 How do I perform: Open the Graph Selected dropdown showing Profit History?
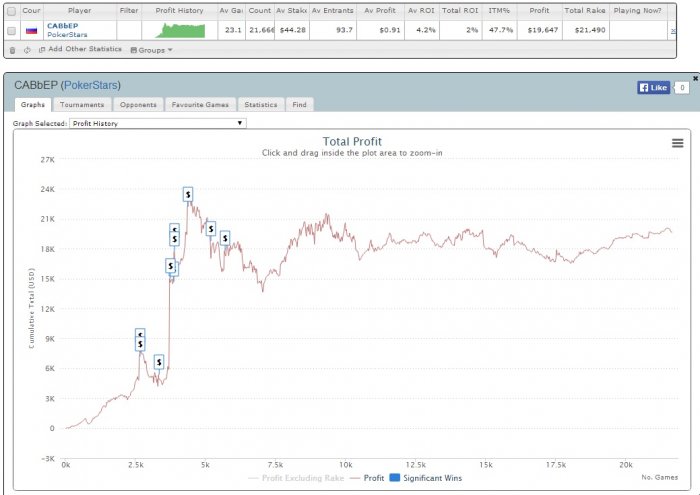158,123
